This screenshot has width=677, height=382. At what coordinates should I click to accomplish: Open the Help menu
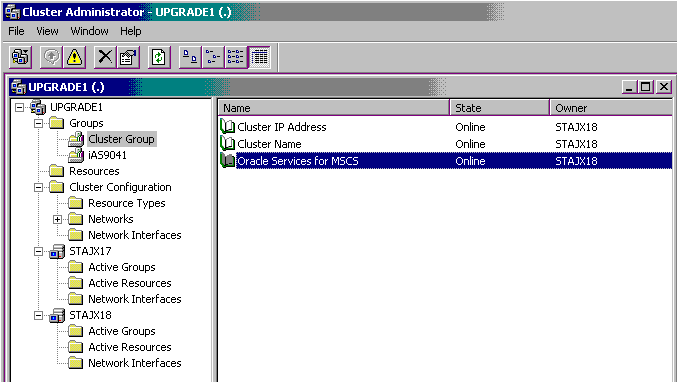(130, 31)
